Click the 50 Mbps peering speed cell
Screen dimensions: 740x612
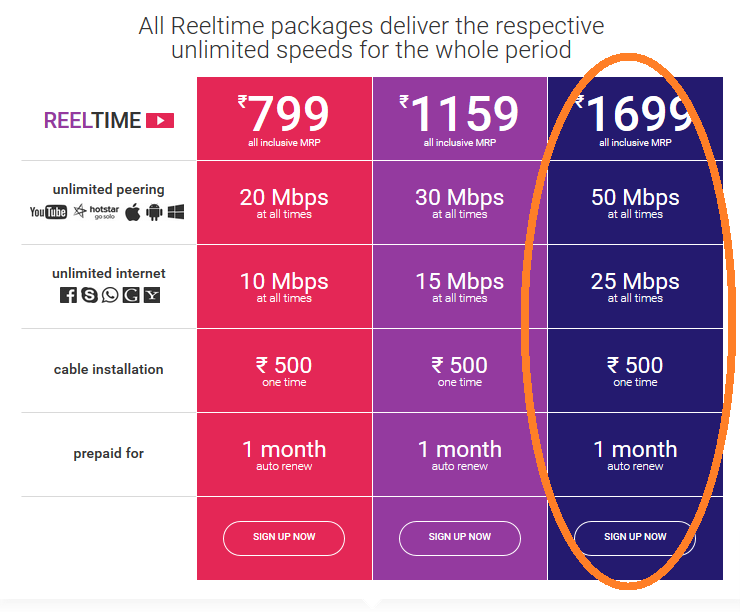point(635,202)
